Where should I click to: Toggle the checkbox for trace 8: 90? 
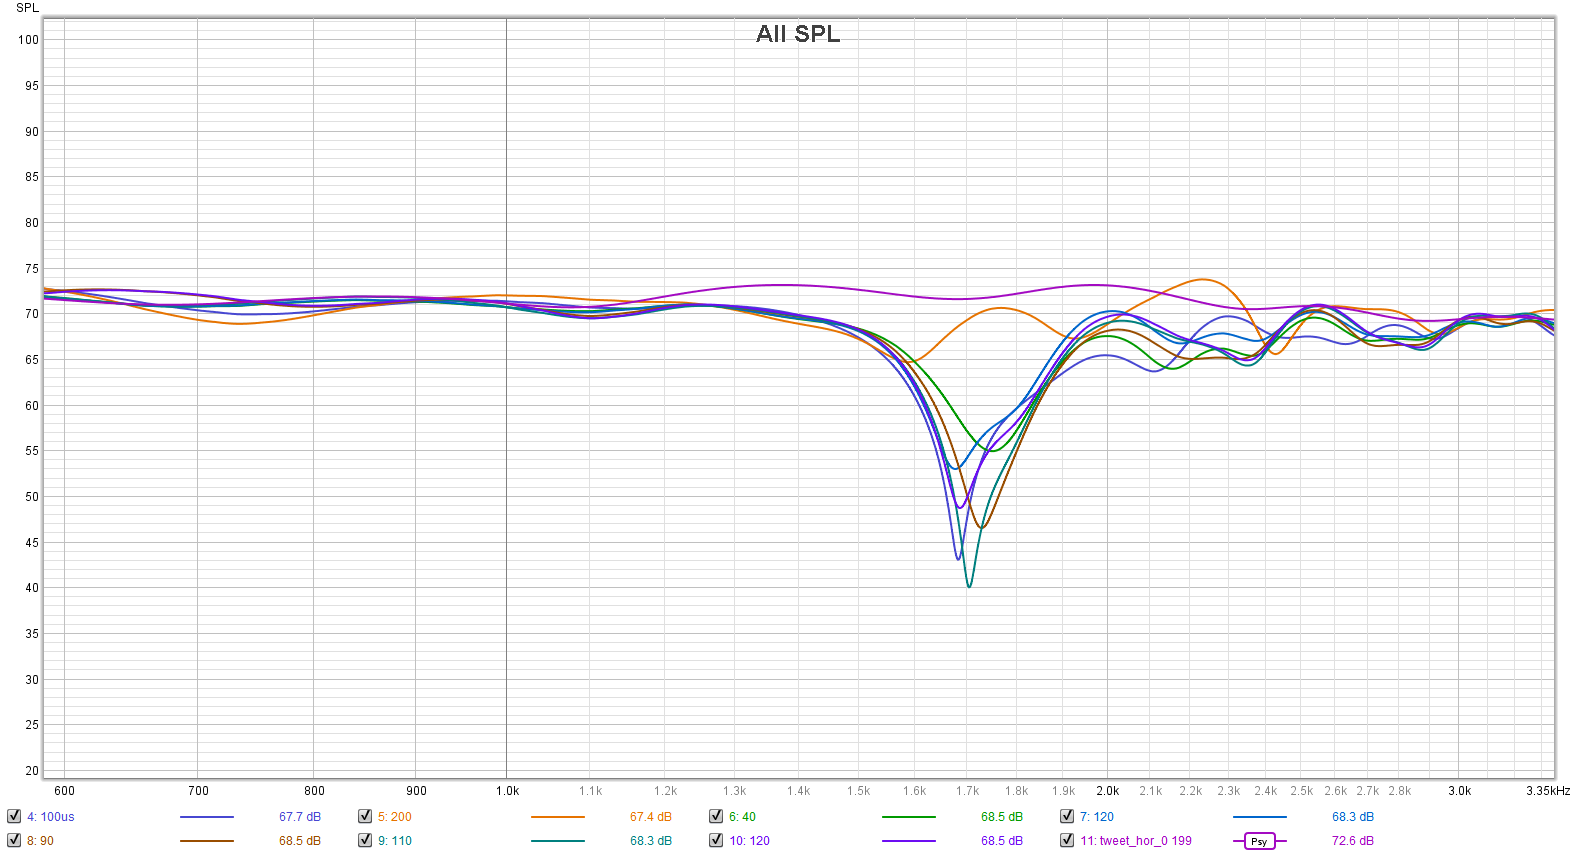pos(14,840)
